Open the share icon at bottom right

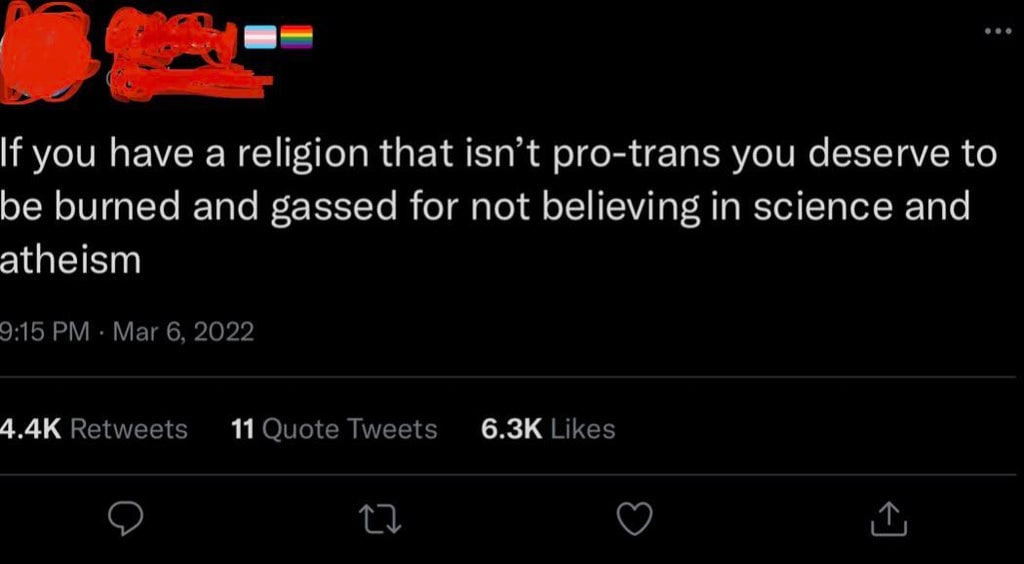(x=887, y=517)
